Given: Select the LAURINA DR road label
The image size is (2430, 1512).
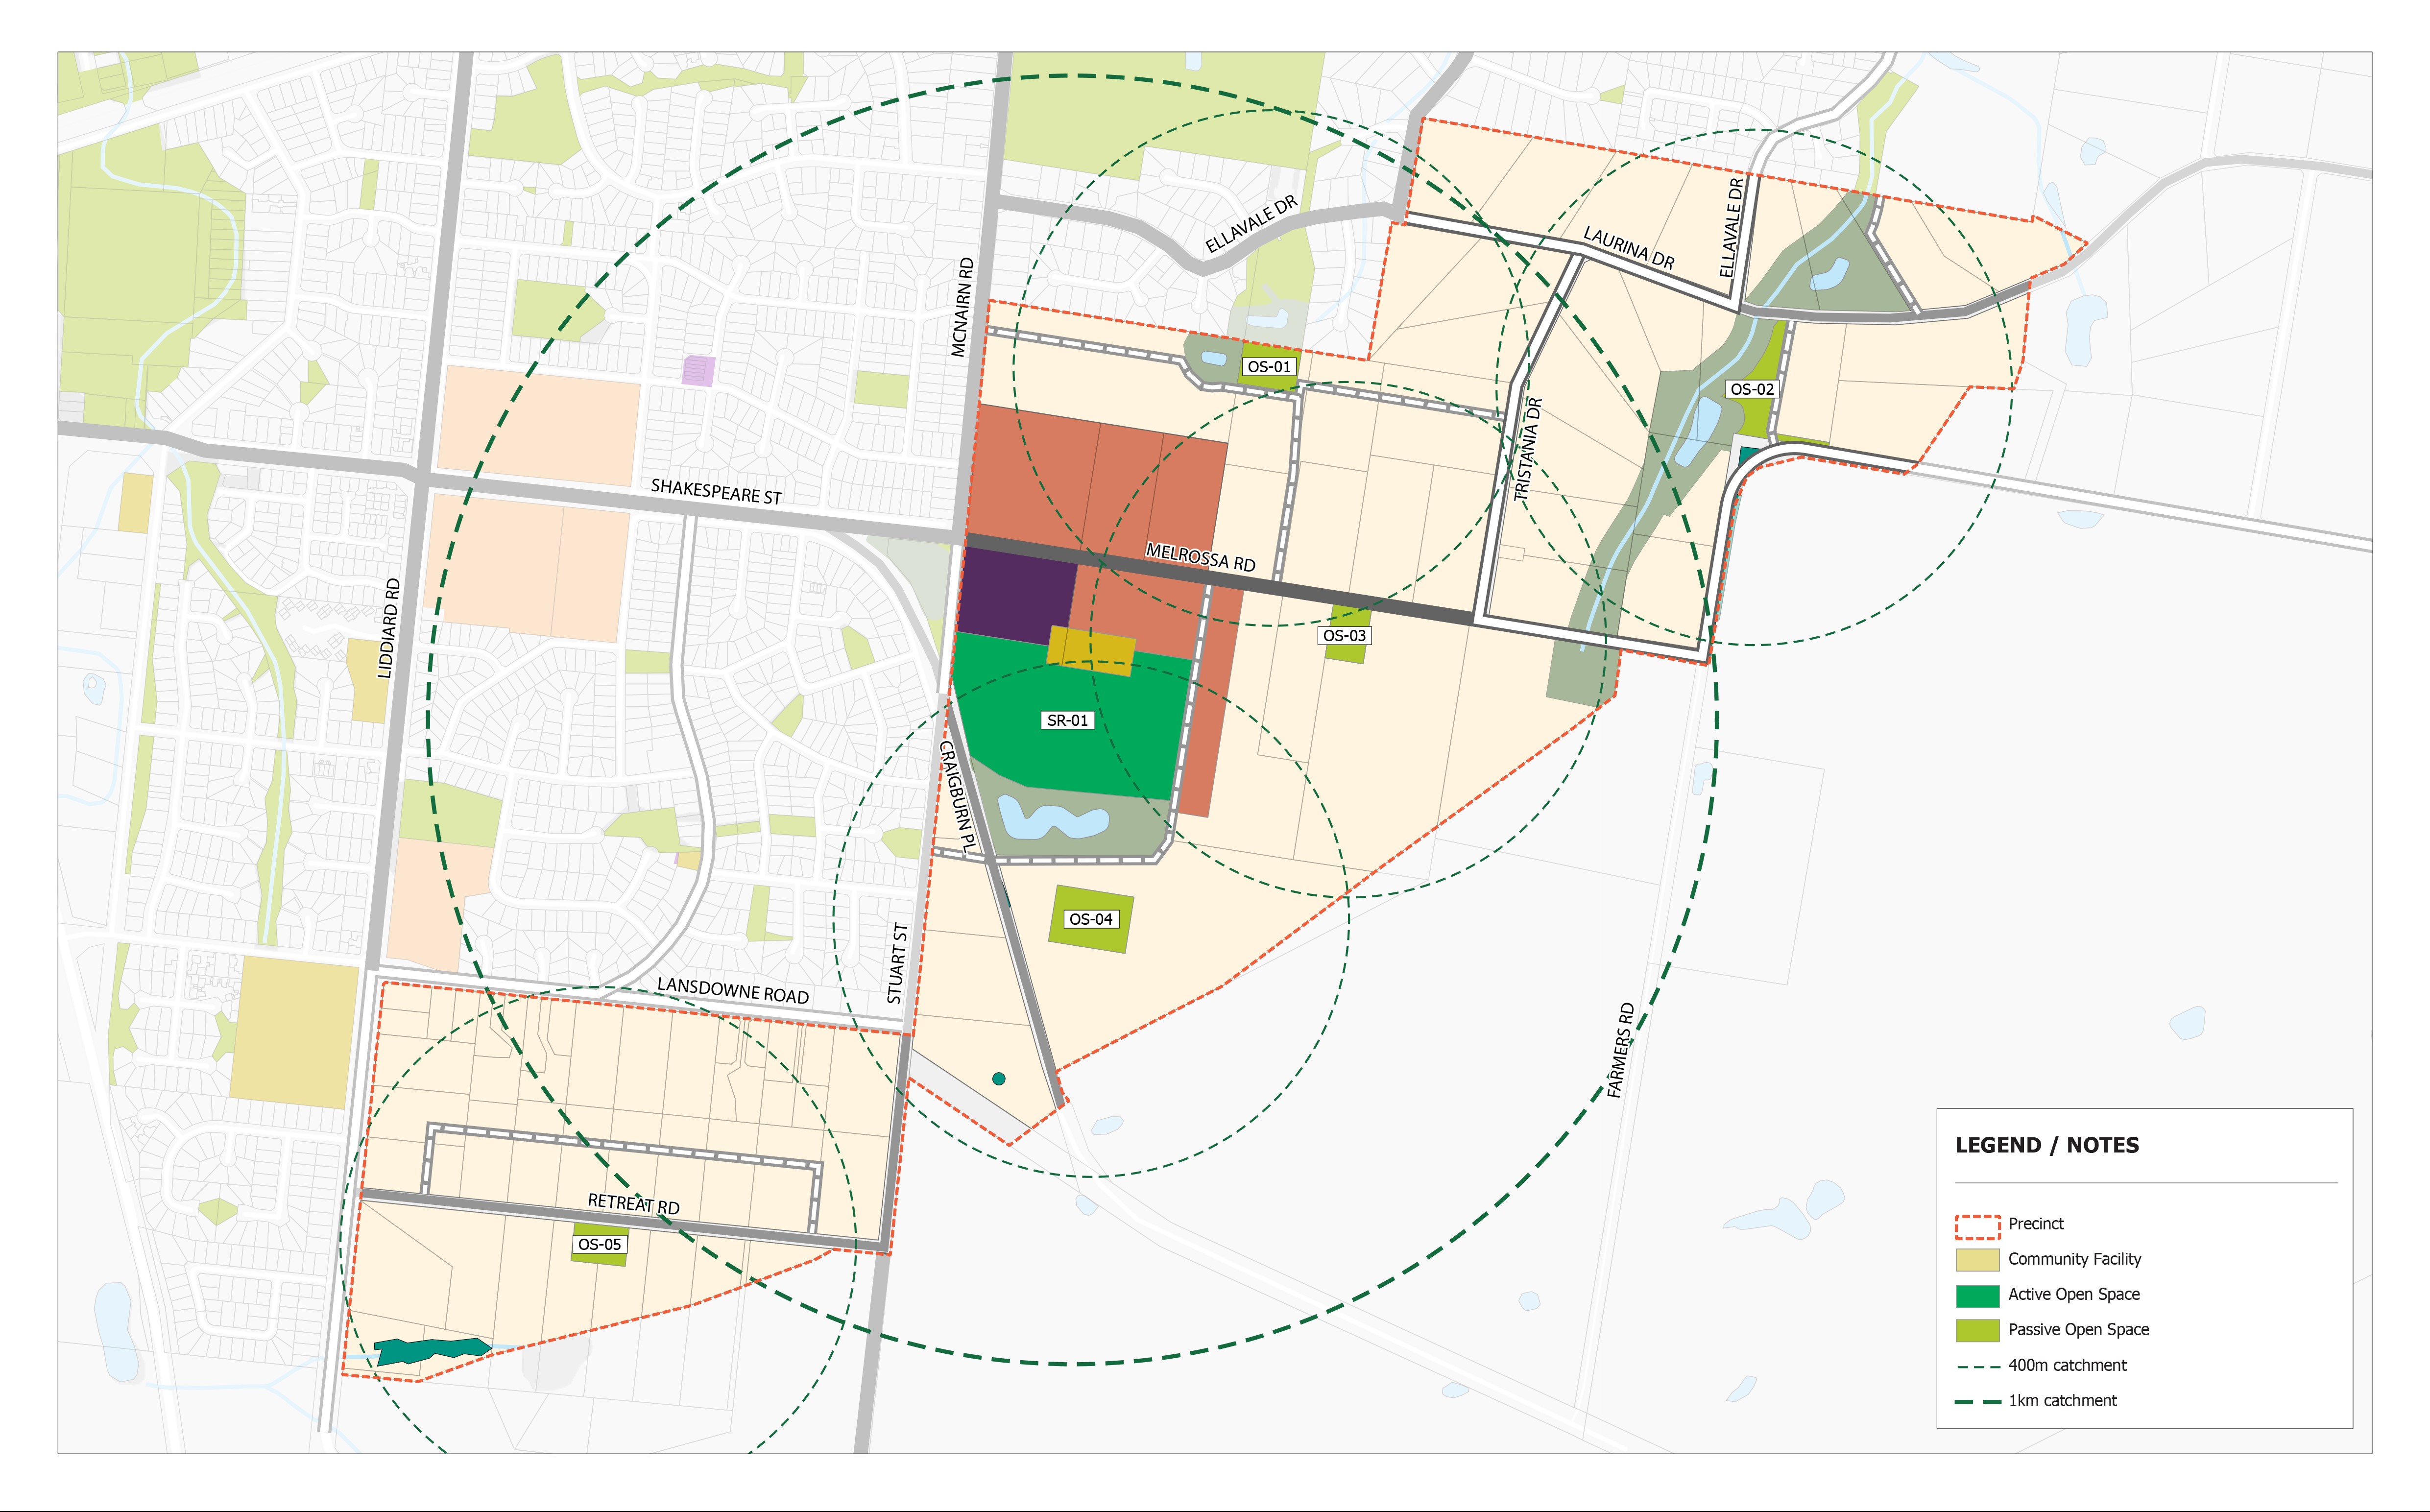Looking at the screenshot, I should coord(1628,247).
